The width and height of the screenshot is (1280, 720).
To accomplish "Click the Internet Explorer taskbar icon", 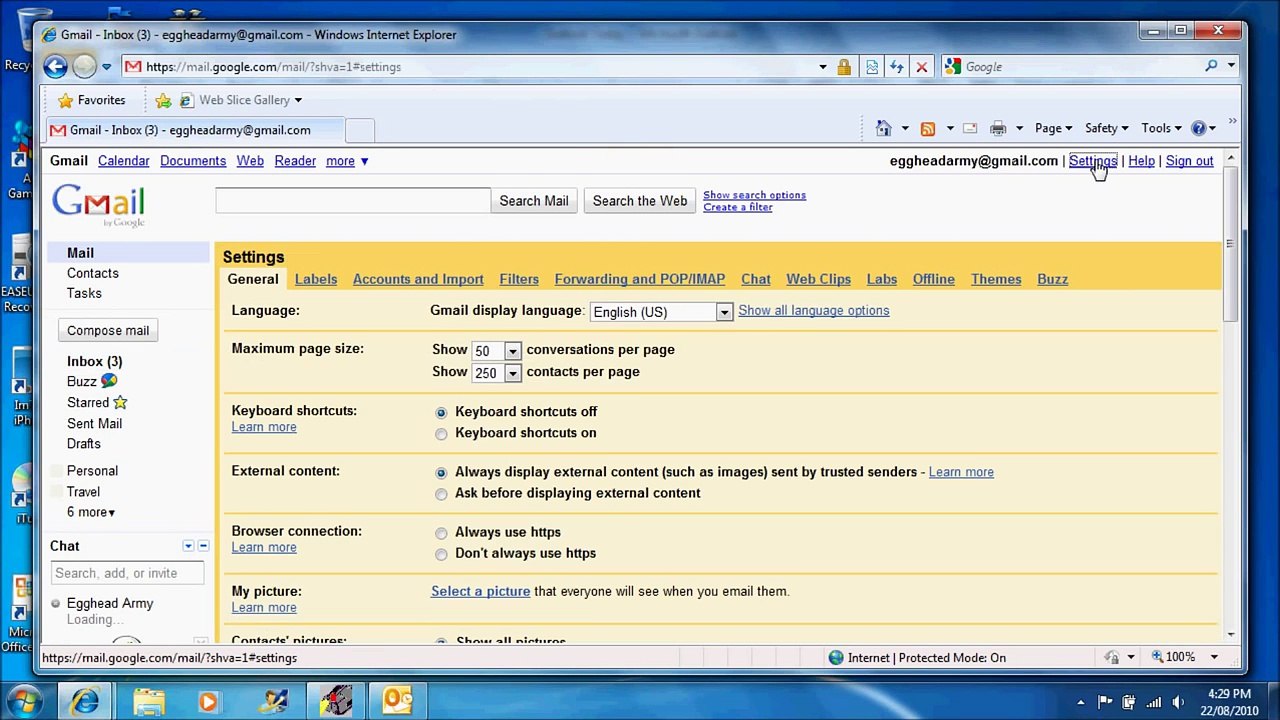I will pos(85,701).
